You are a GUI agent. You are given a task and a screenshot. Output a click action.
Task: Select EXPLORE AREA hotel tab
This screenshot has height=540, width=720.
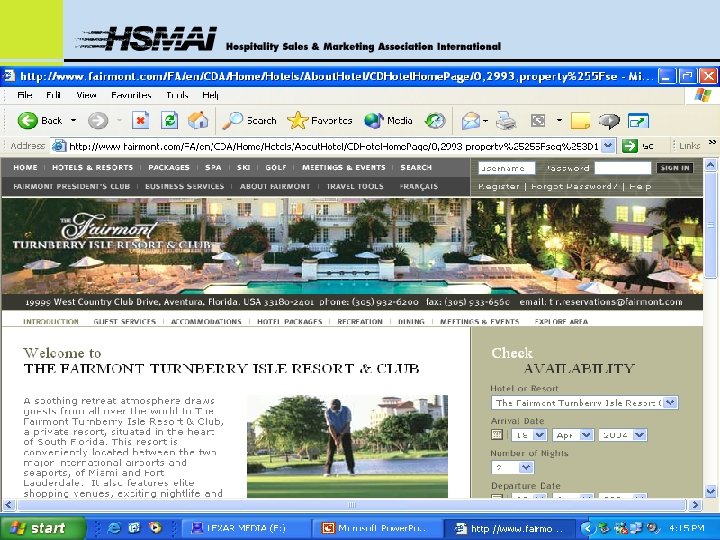(x=561, y=321)
